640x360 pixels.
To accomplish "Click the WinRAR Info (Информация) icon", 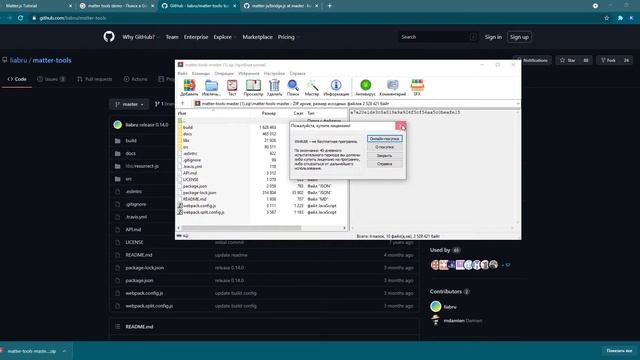I will 336,88.
